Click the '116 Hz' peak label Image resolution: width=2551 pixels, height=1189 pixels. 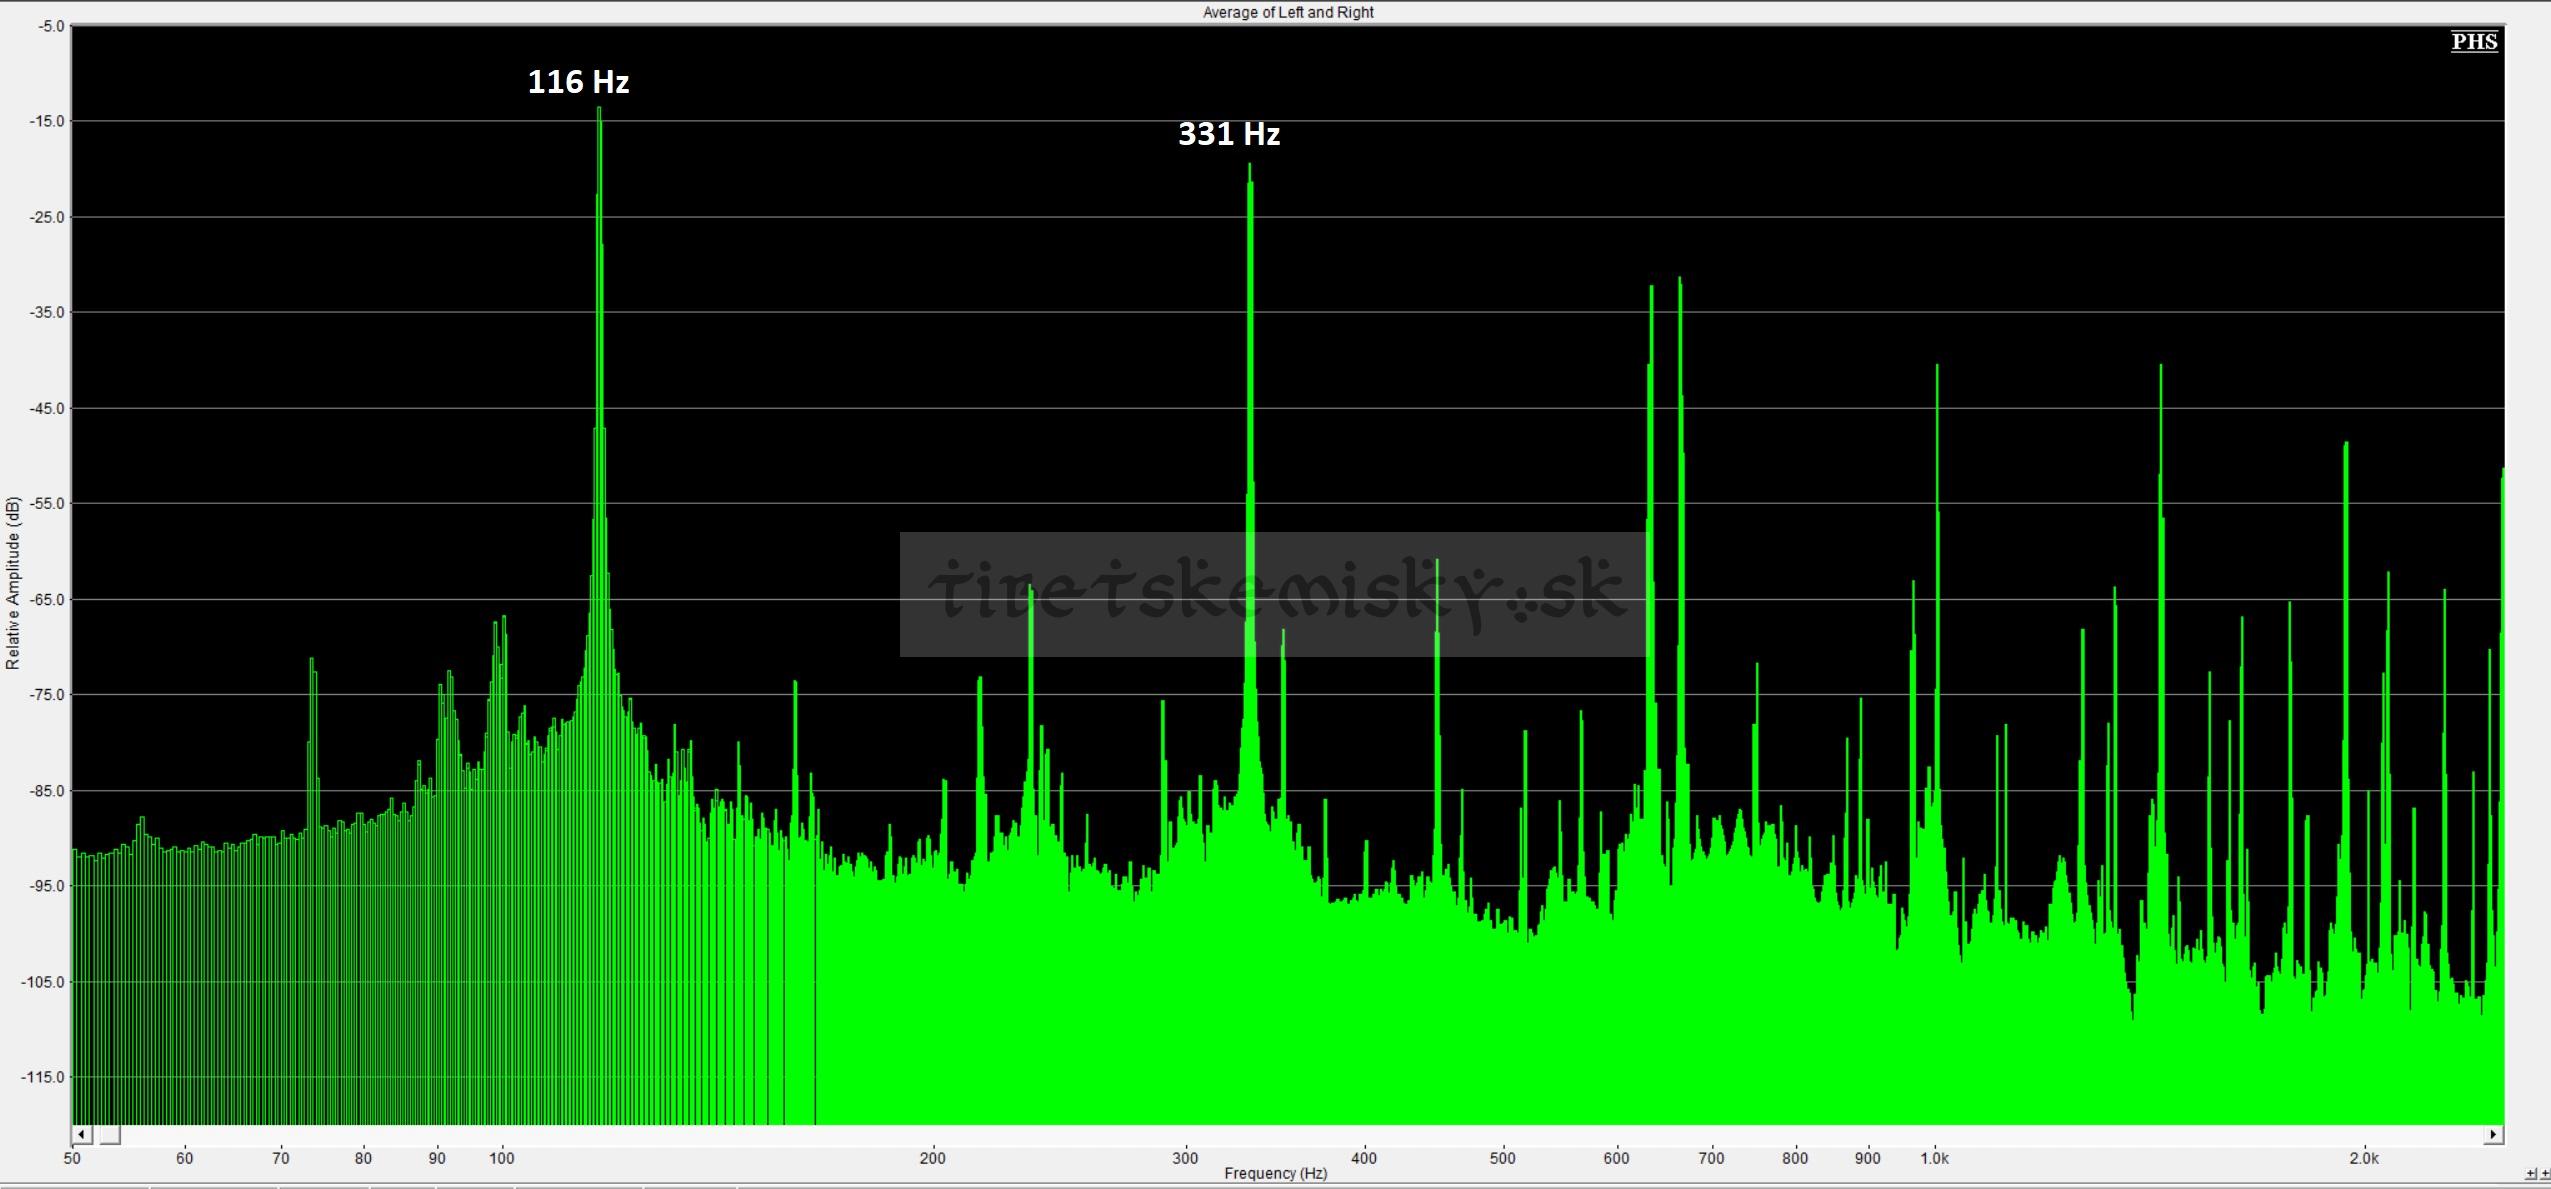578,82
